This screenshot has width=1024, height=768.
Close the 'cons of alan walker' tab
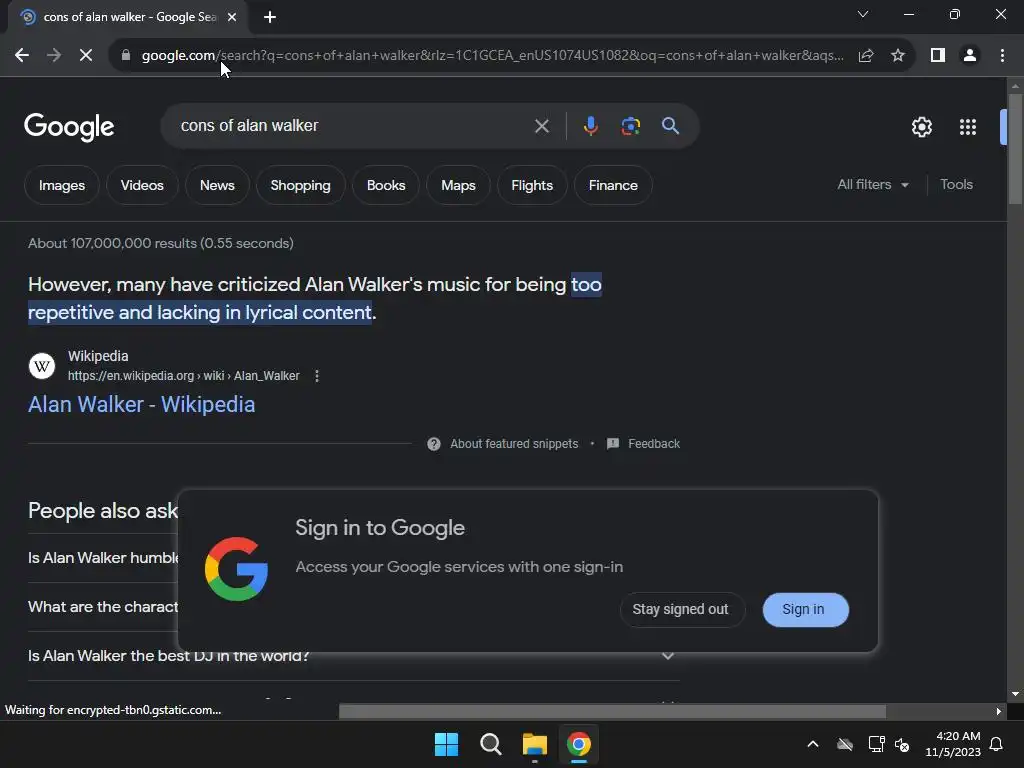pos(232,17)
